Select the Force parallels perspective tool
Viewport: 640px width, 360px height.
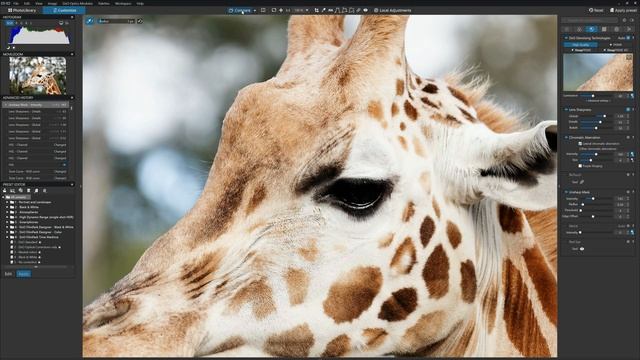[337, 10]
